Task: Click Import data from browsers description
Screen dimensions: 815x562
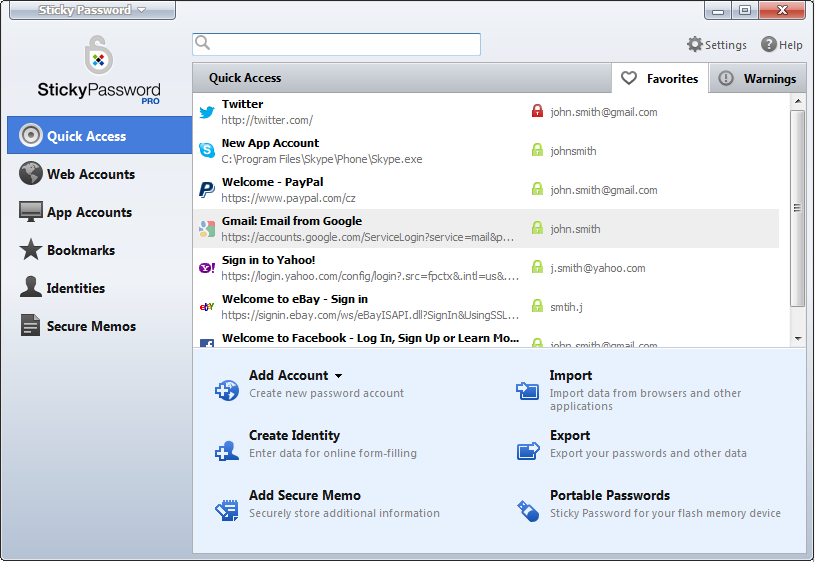Action: click(645, 399)
